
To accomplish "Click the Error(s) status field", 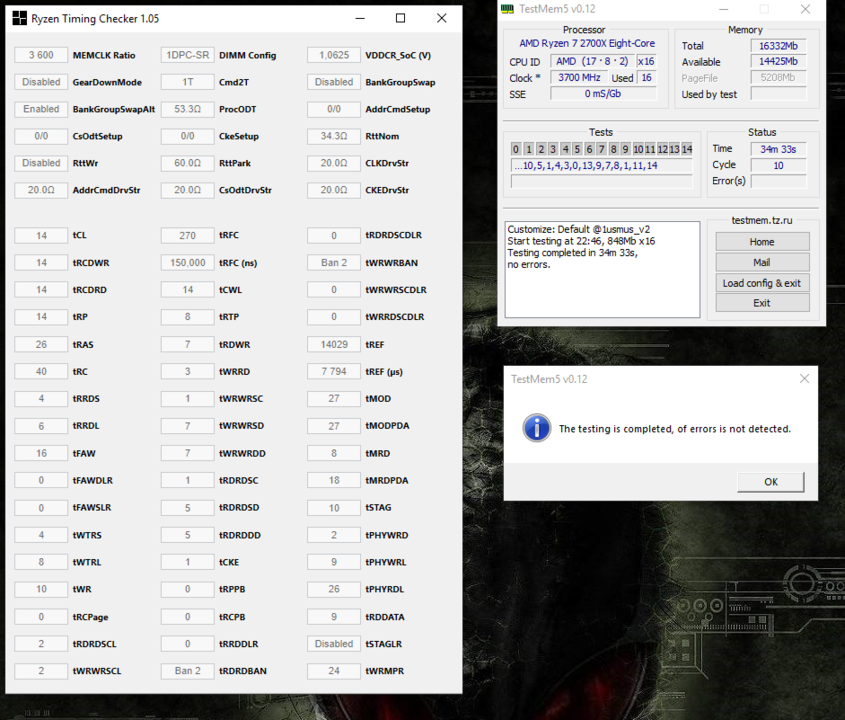I will (778, 181).
